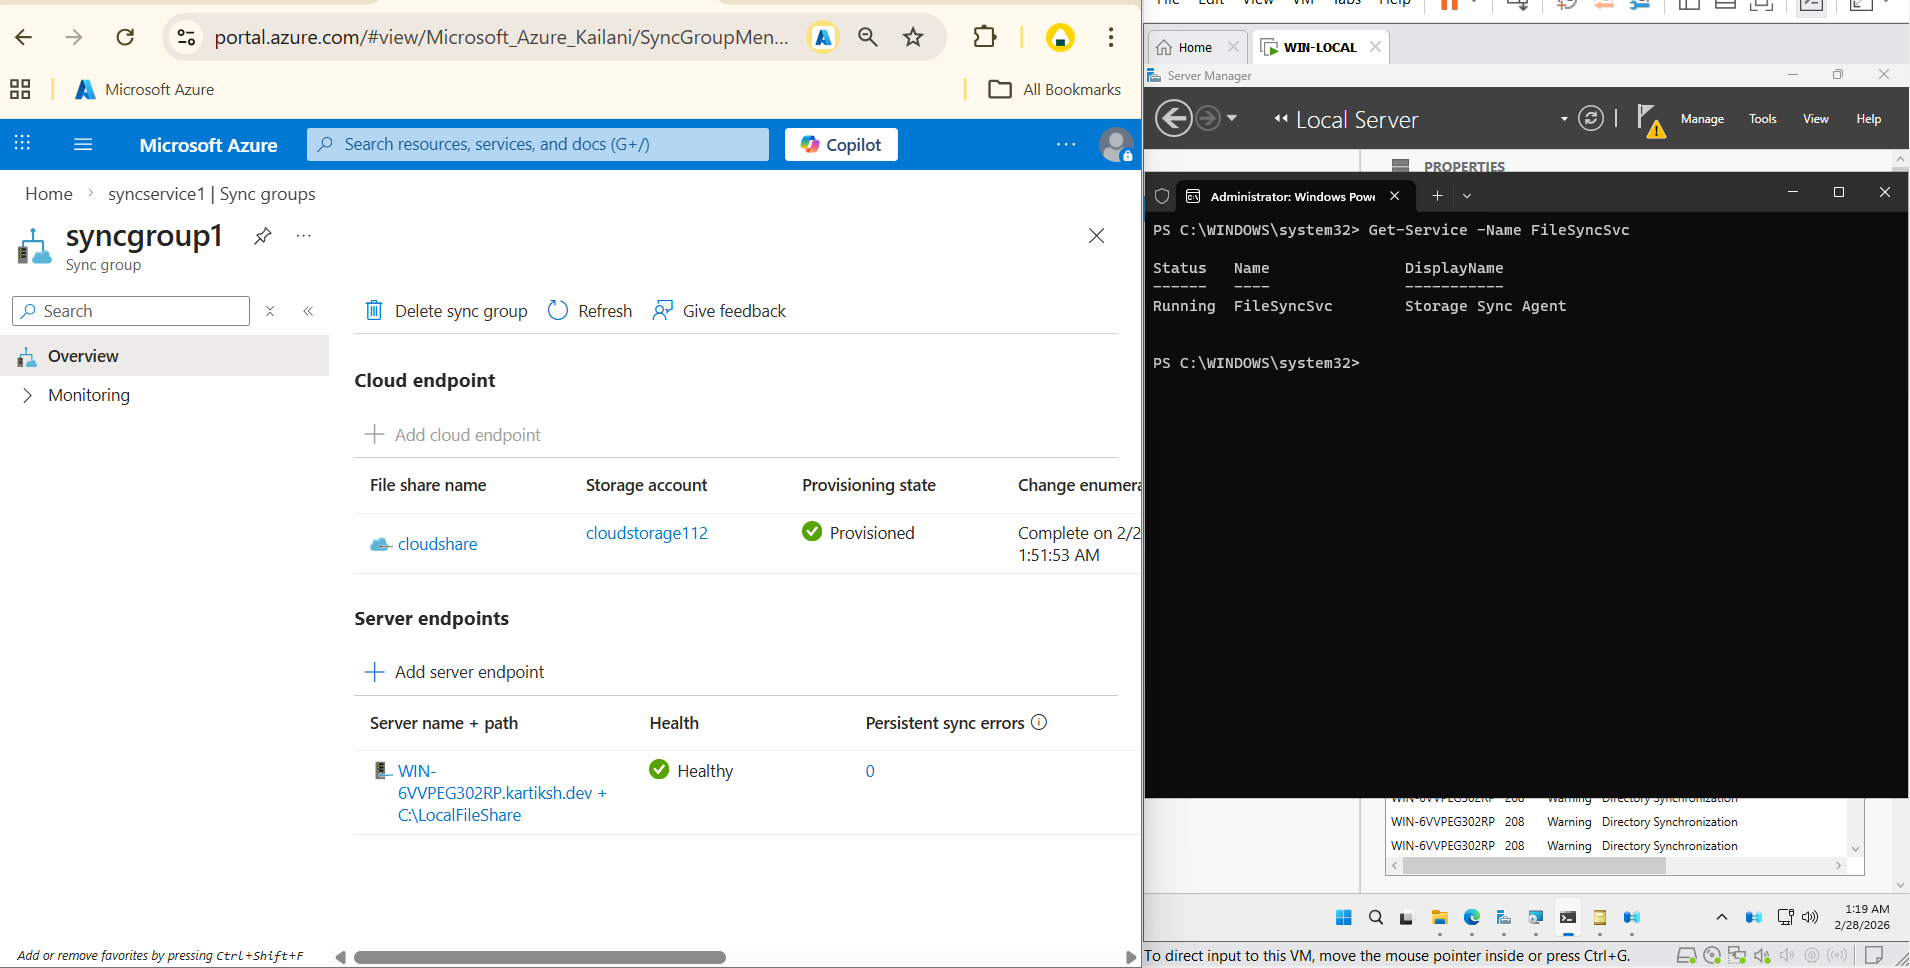
Task: Click the zoom magnifier icon in address bar
Action: coord(868,37)
